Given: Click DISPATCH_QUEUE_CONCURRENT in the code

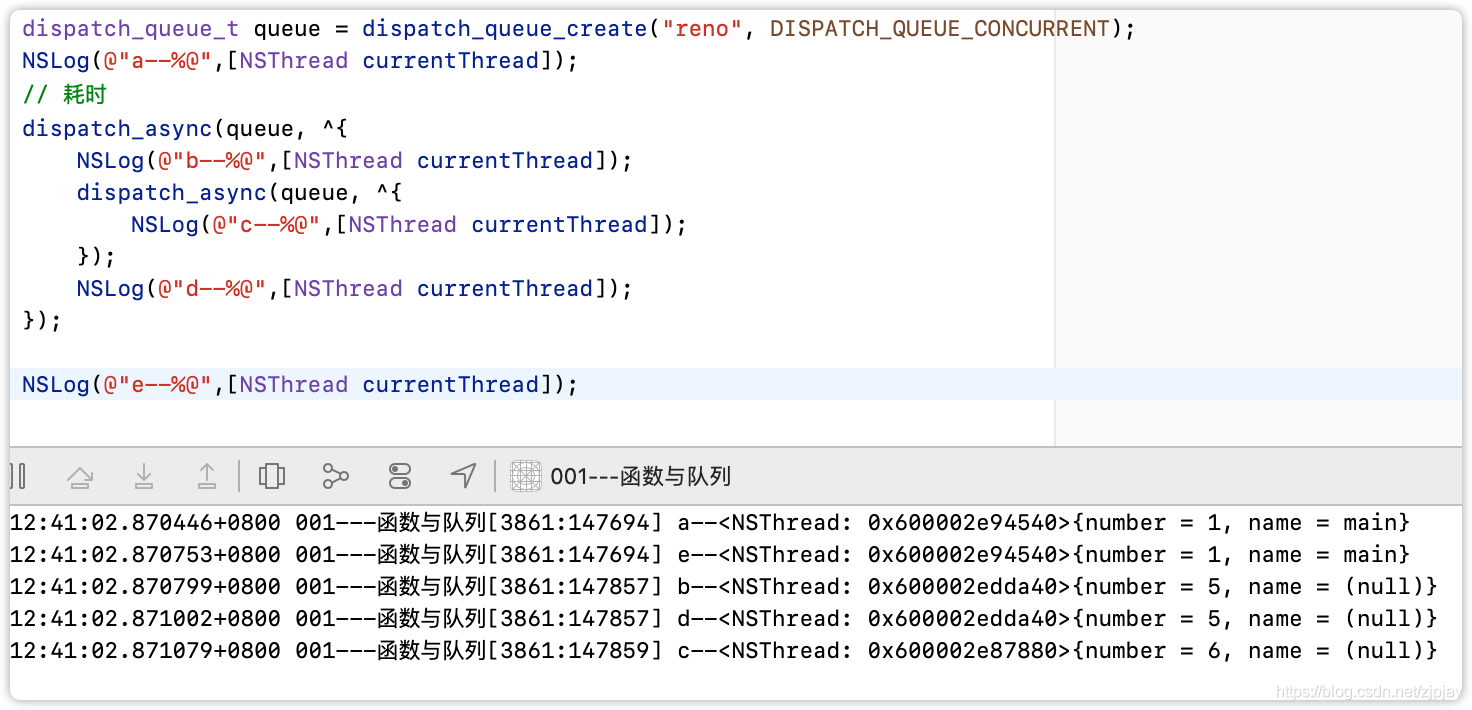Looking at the screenshot, I should 940,29.
